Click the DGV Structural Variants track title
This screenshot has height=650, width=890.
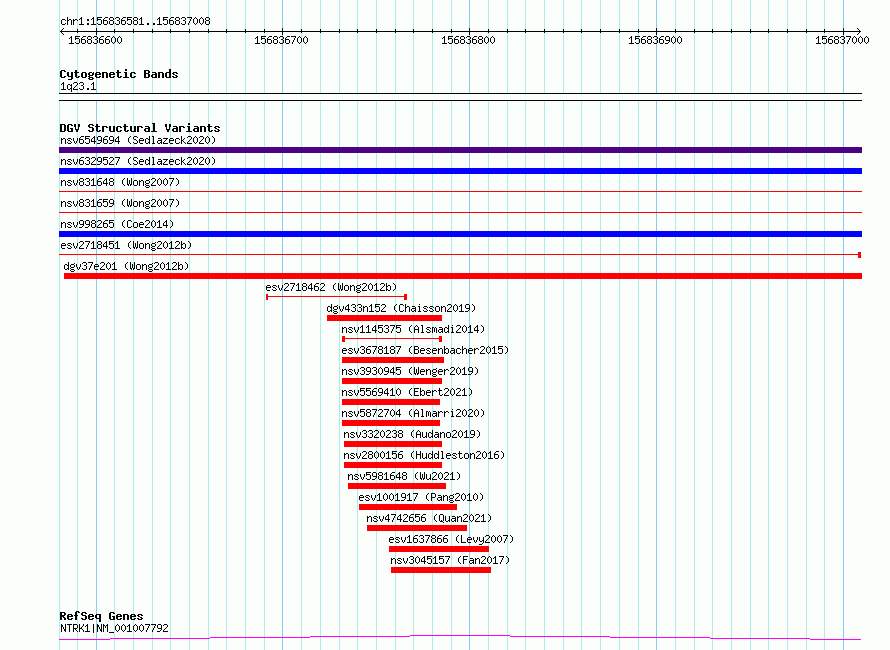pyautogui.click(x=140, y=128)
